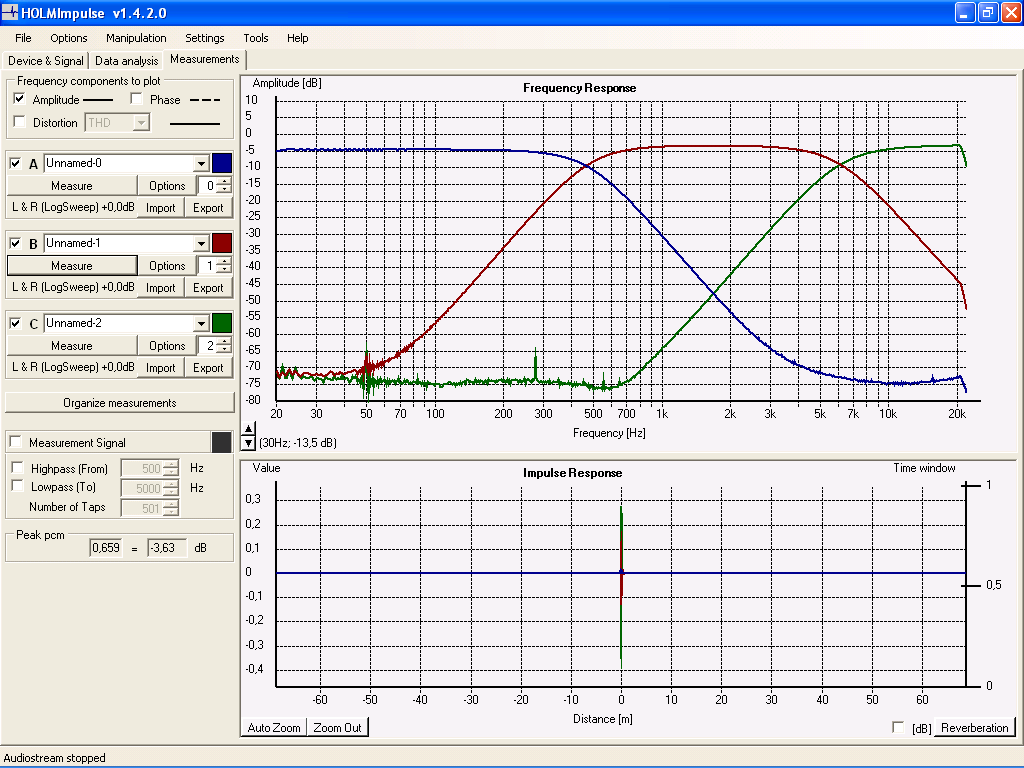Click the Reverberation button
Image resolution: width=1024 pixels, height=768 pixels.
click(974, 728)
